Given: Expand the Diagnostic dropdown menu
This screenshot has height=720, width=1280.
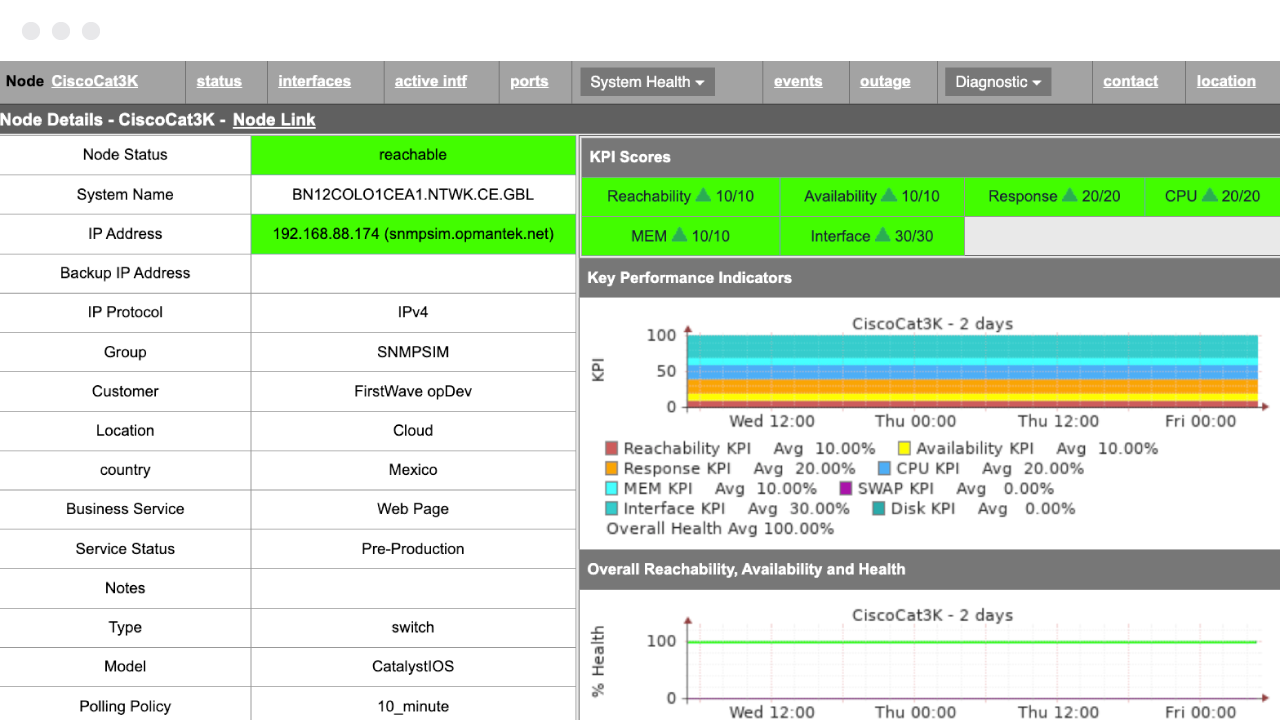Looking at the screenshot, I should click(997, 82).
